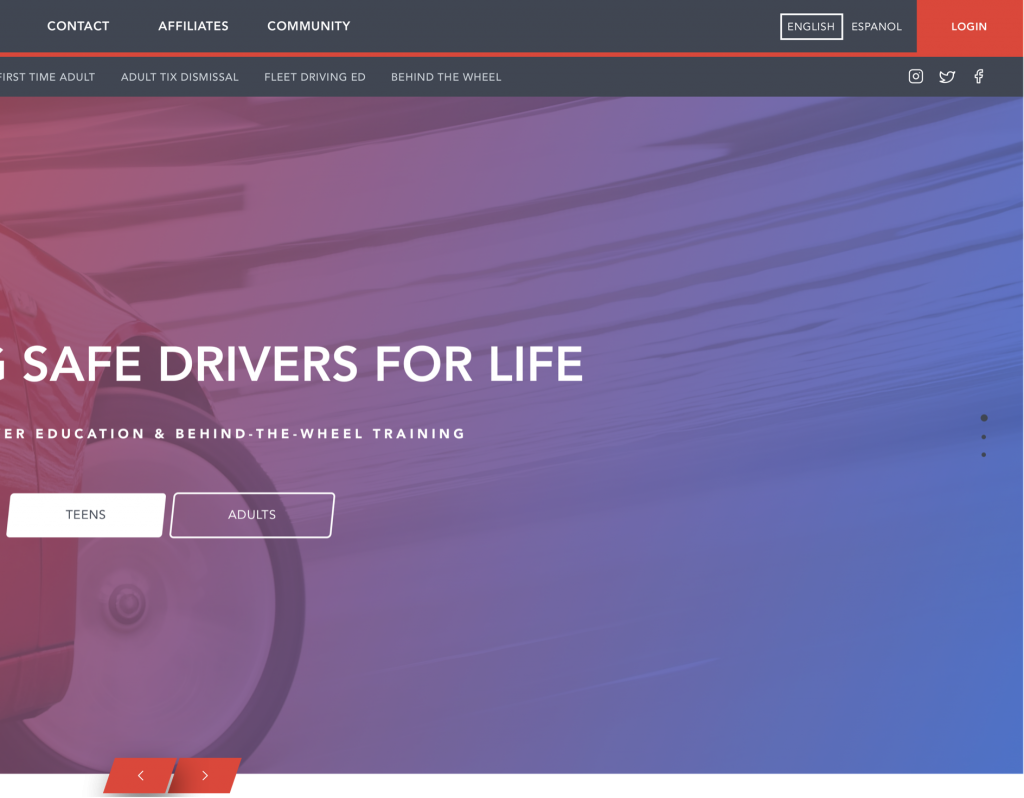This screenshot has height=798, width=1024.
Task: Open the CONTACT menu
Action: (78, 26)
